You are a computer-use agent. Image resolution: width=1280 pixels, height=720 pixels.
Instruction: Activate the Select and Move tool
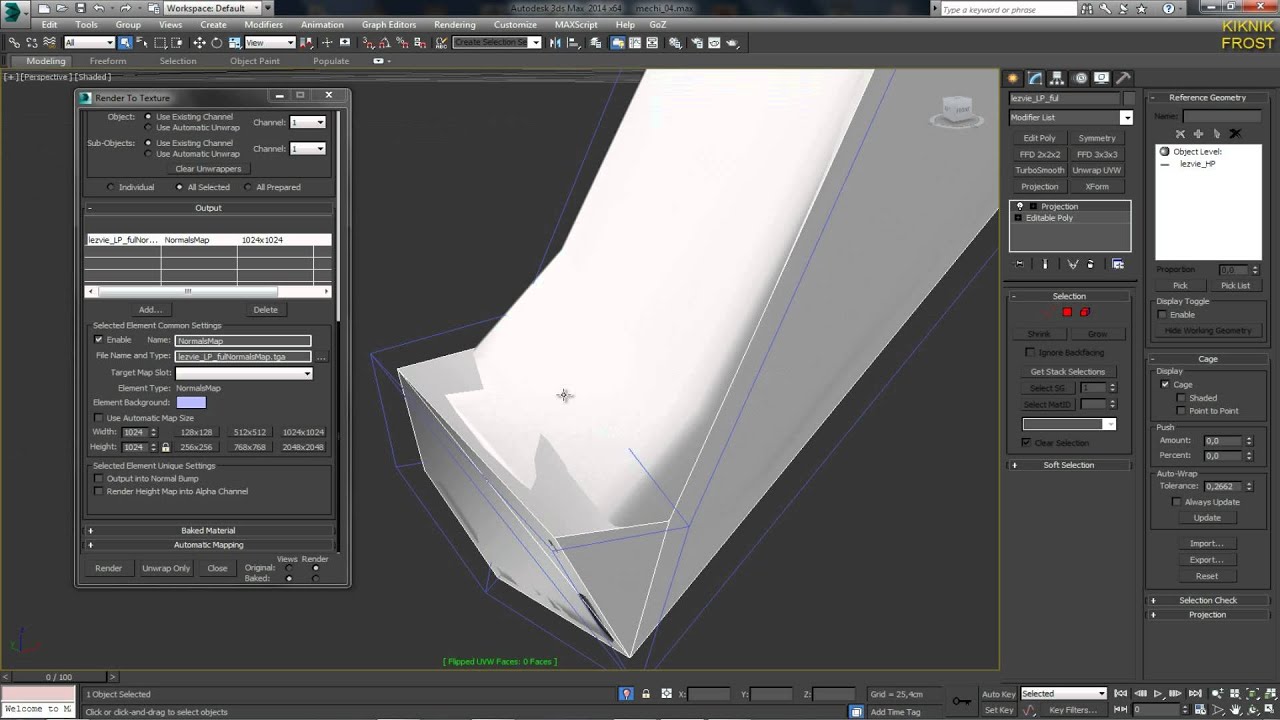pos(199,43)
